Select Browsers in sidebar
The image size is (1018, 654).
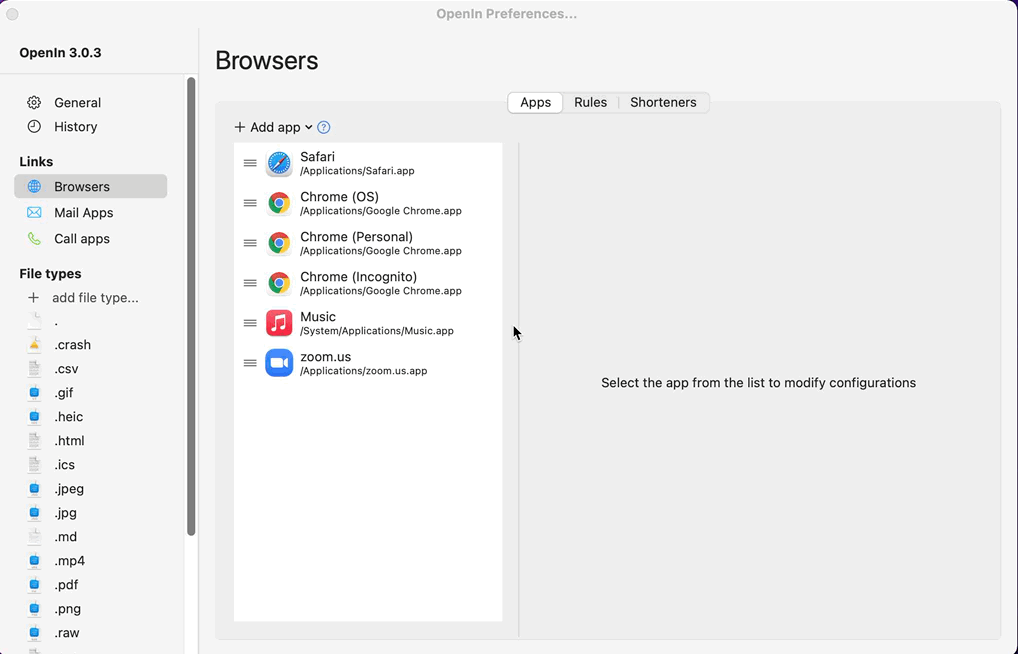coord(90,187)
